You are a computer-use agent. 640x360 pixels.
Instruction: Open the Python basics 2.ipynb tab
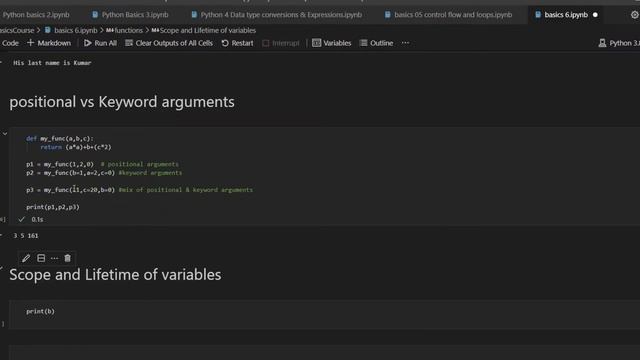pyautogui.click(x=36, y=15)
